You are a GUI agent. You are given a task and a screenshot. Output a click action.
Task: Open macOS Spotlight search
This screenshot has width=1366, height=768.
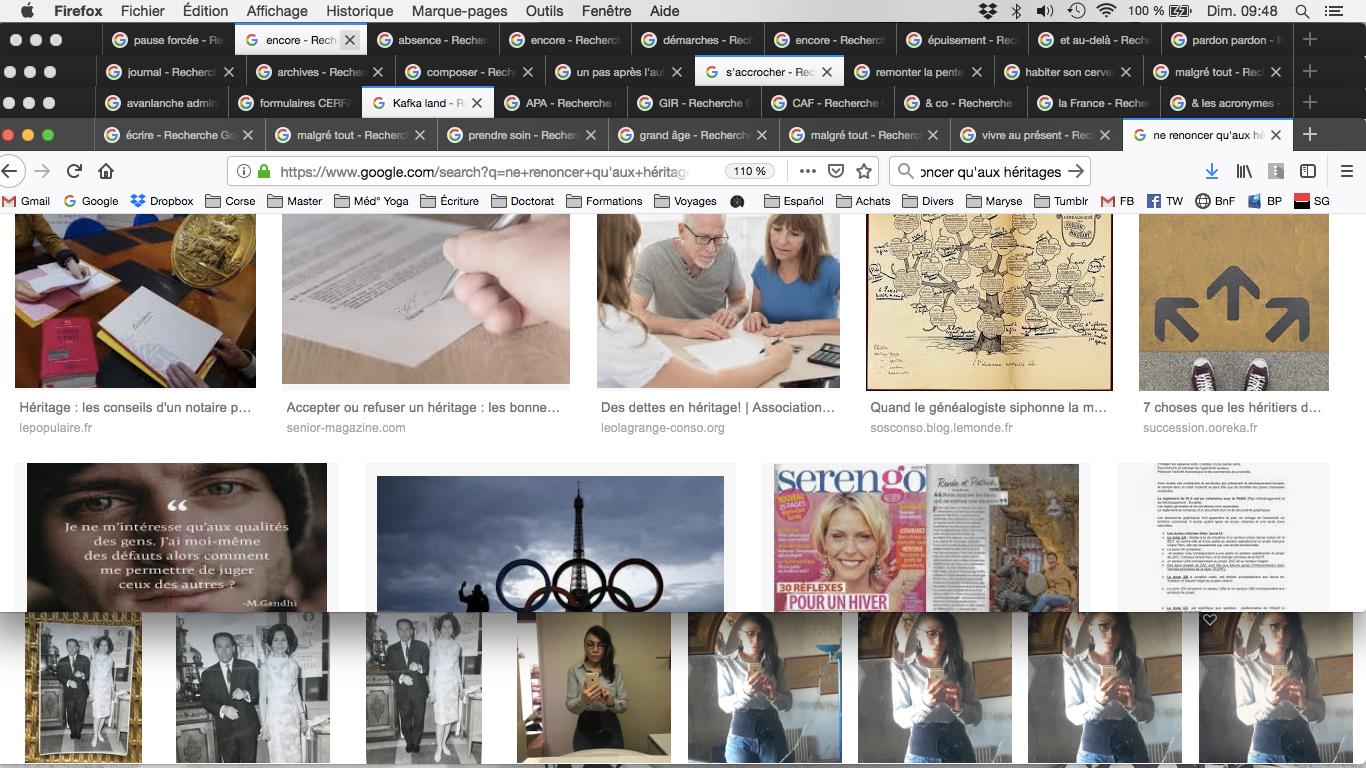coord(1302,11)
